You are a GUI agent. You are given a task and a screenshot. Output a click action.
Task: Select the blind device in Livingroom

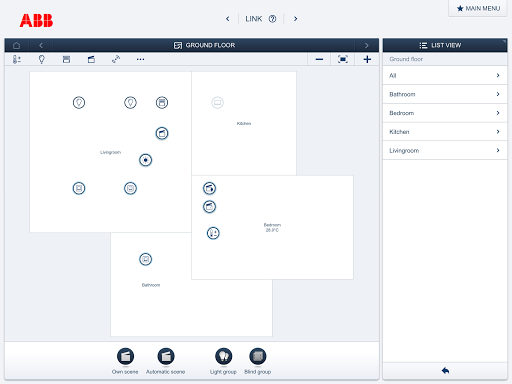click(x=162, y=102)
